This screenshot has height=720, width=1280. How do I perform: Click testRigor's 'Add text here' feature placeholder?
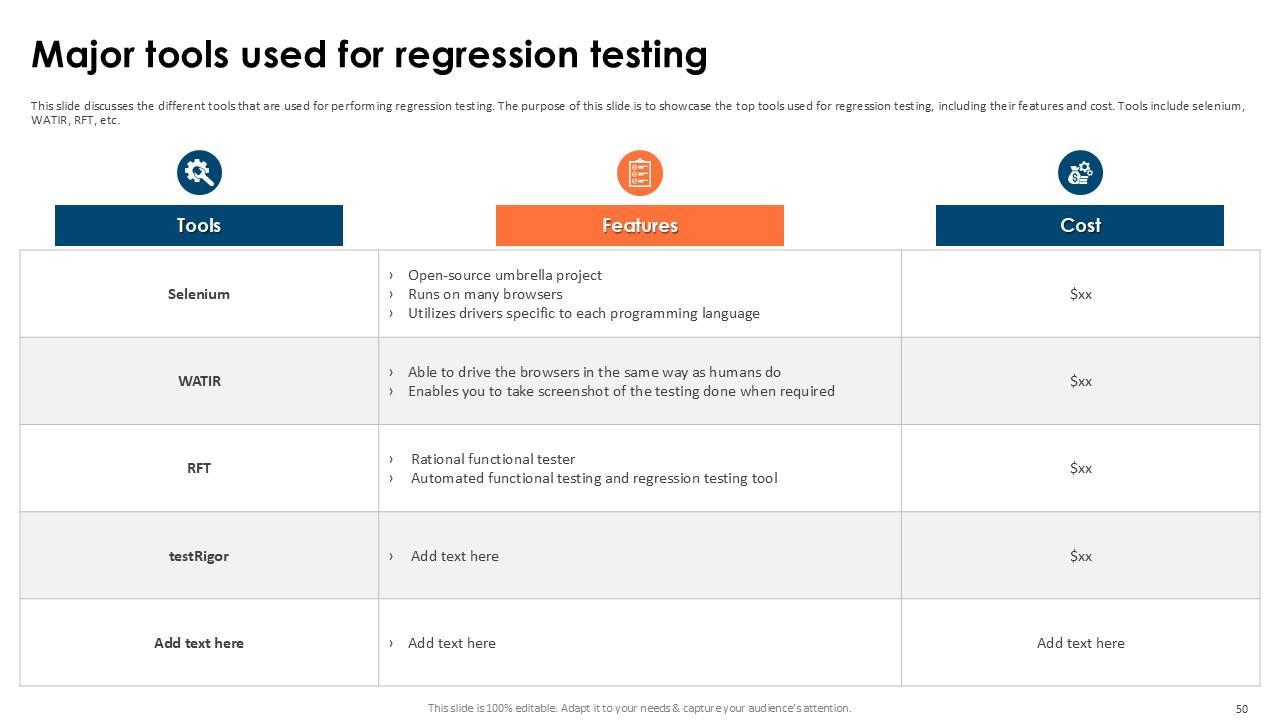(454, 556)
